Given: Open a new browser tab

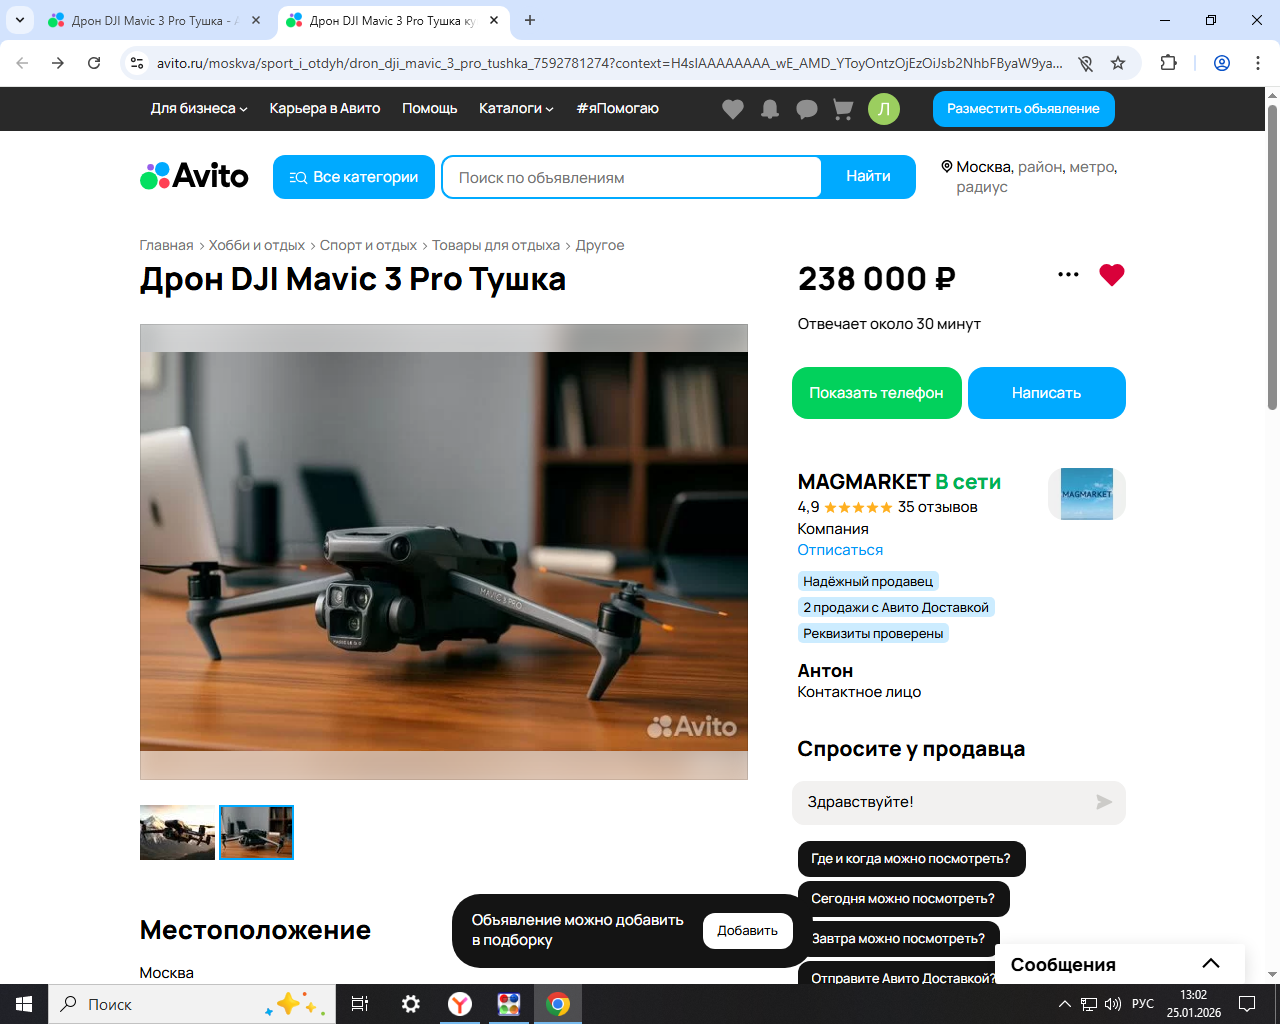Looking at the screenshot, I should [530, 20].
